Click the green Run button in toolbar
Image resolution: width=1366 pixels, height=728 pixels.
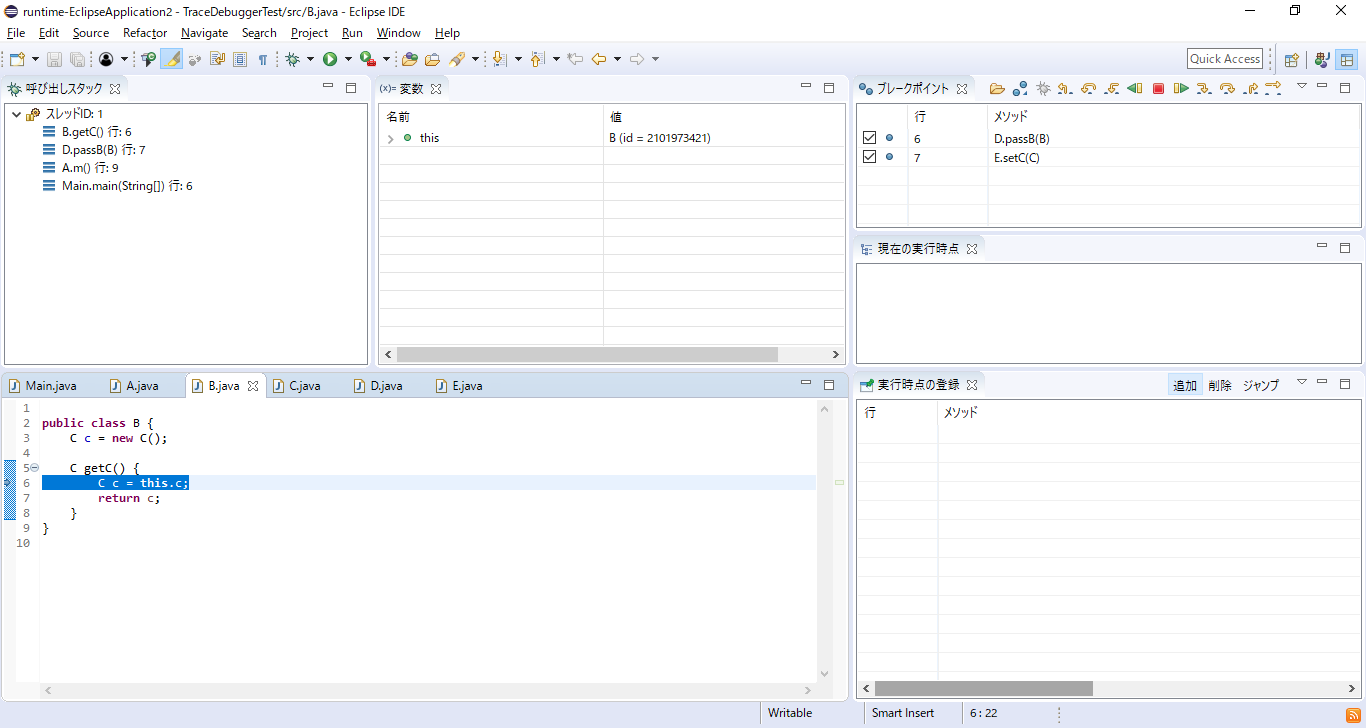click(x=330, y=60)
